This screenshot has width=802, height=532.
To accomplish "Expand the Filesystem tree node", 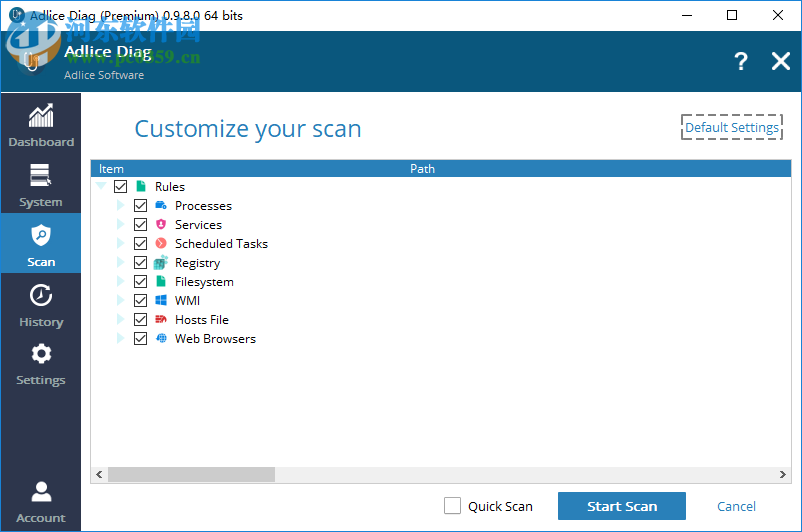I will (x=120, y=281).
